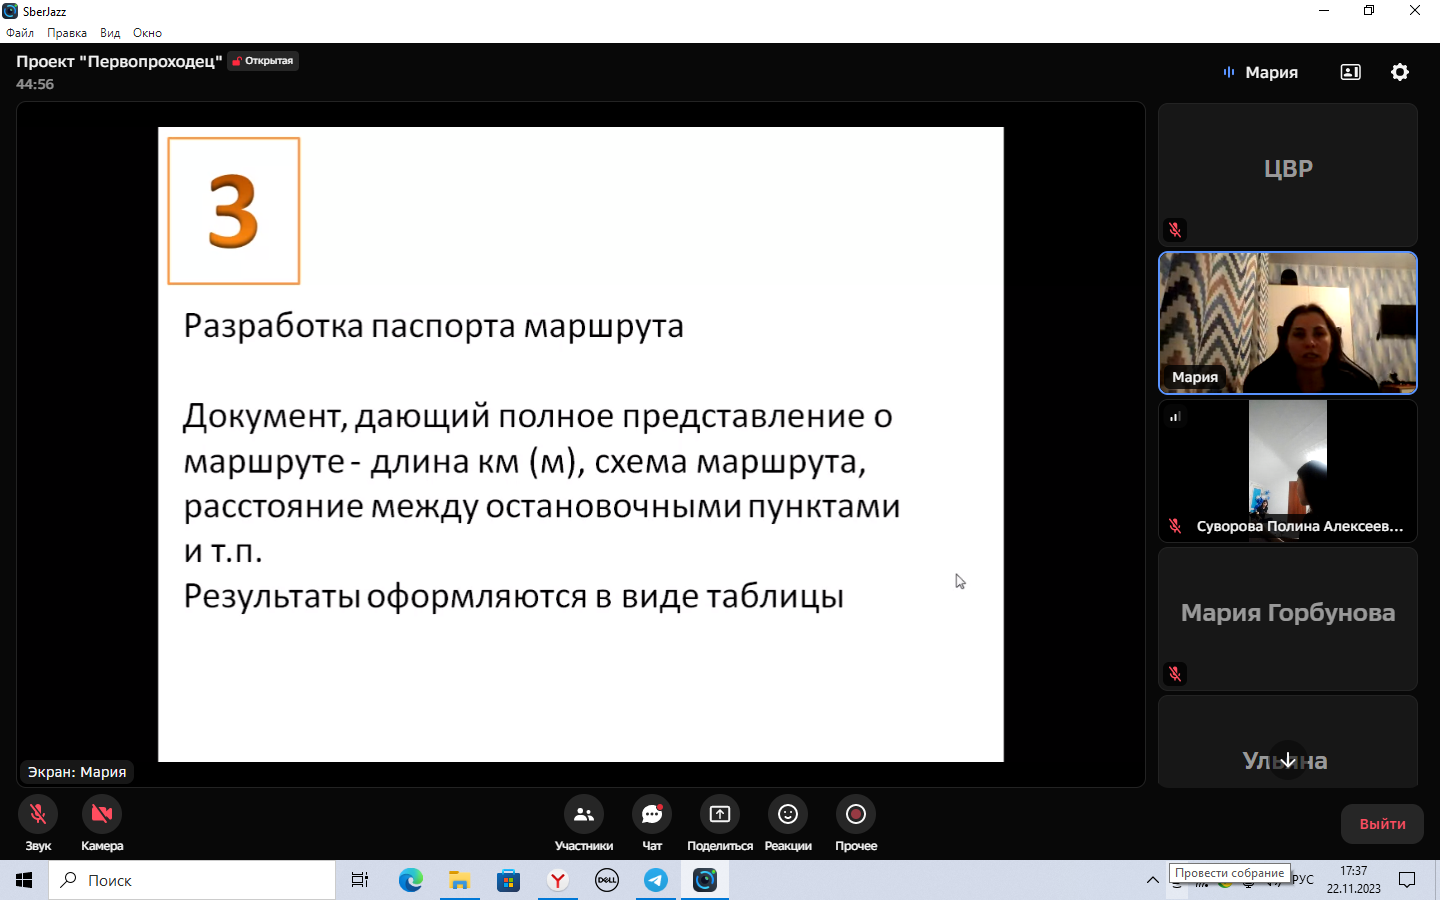
Task: Open Telegram from the taskbar
Action: tap(656, 880)
